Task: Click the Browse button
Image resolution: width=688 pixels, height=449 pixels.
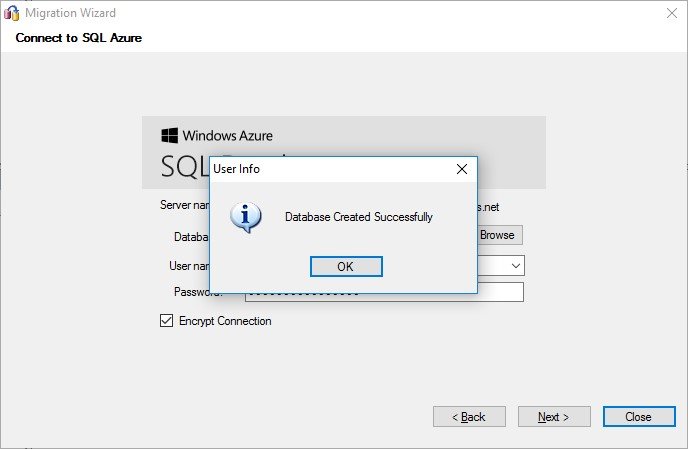Action: 500,235
